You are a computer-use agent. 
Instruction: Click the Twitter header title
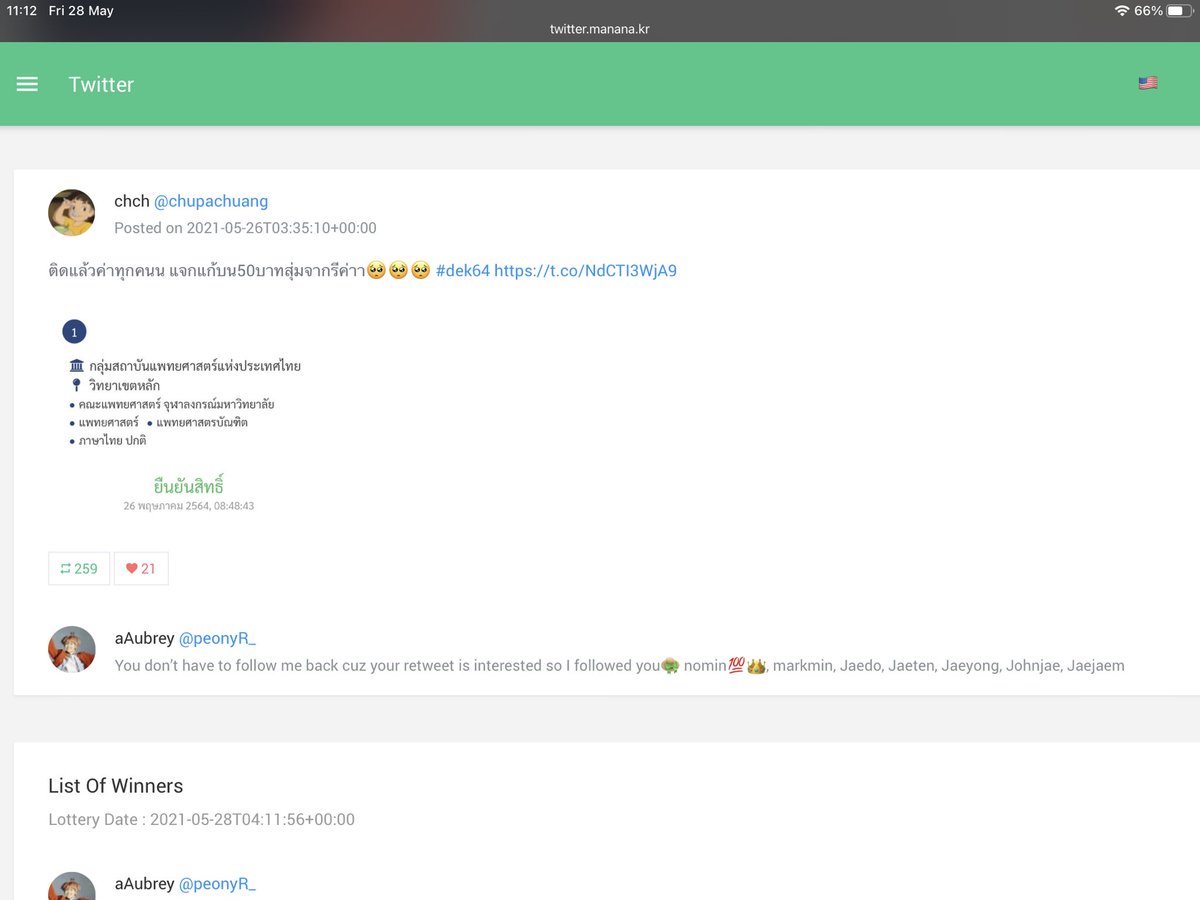click(x=101, y=85)
